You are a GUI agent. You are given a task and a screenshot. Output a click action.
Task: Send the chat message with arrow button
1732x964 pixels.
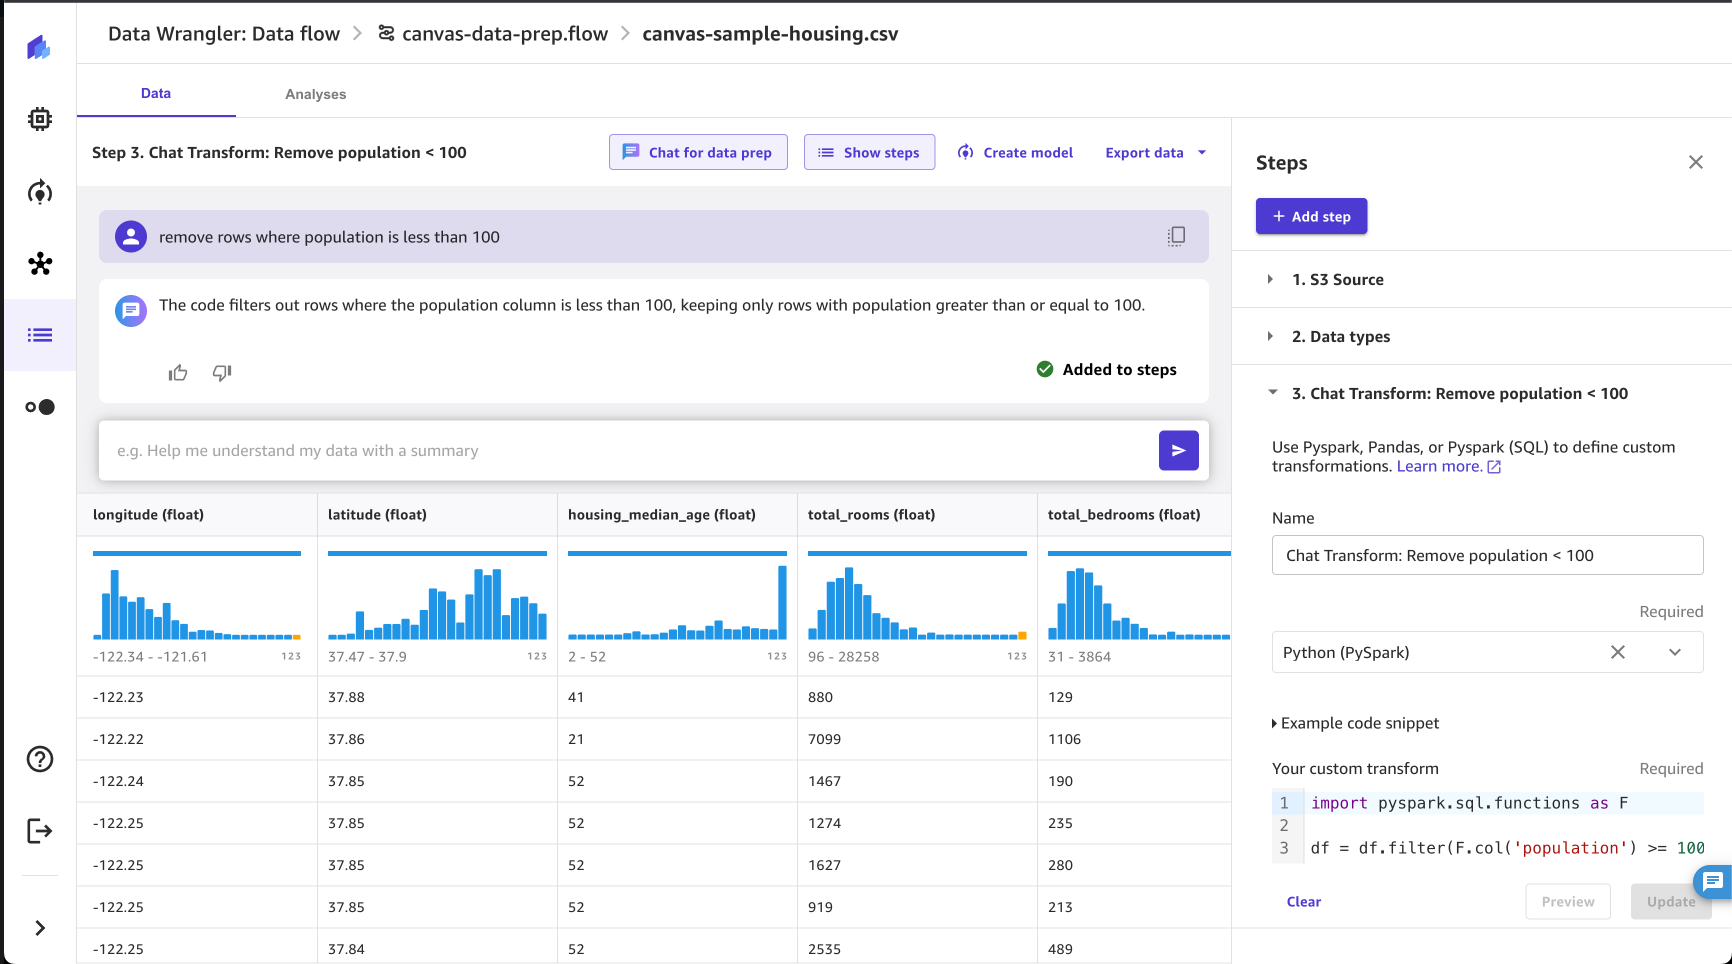point(1178,451)
